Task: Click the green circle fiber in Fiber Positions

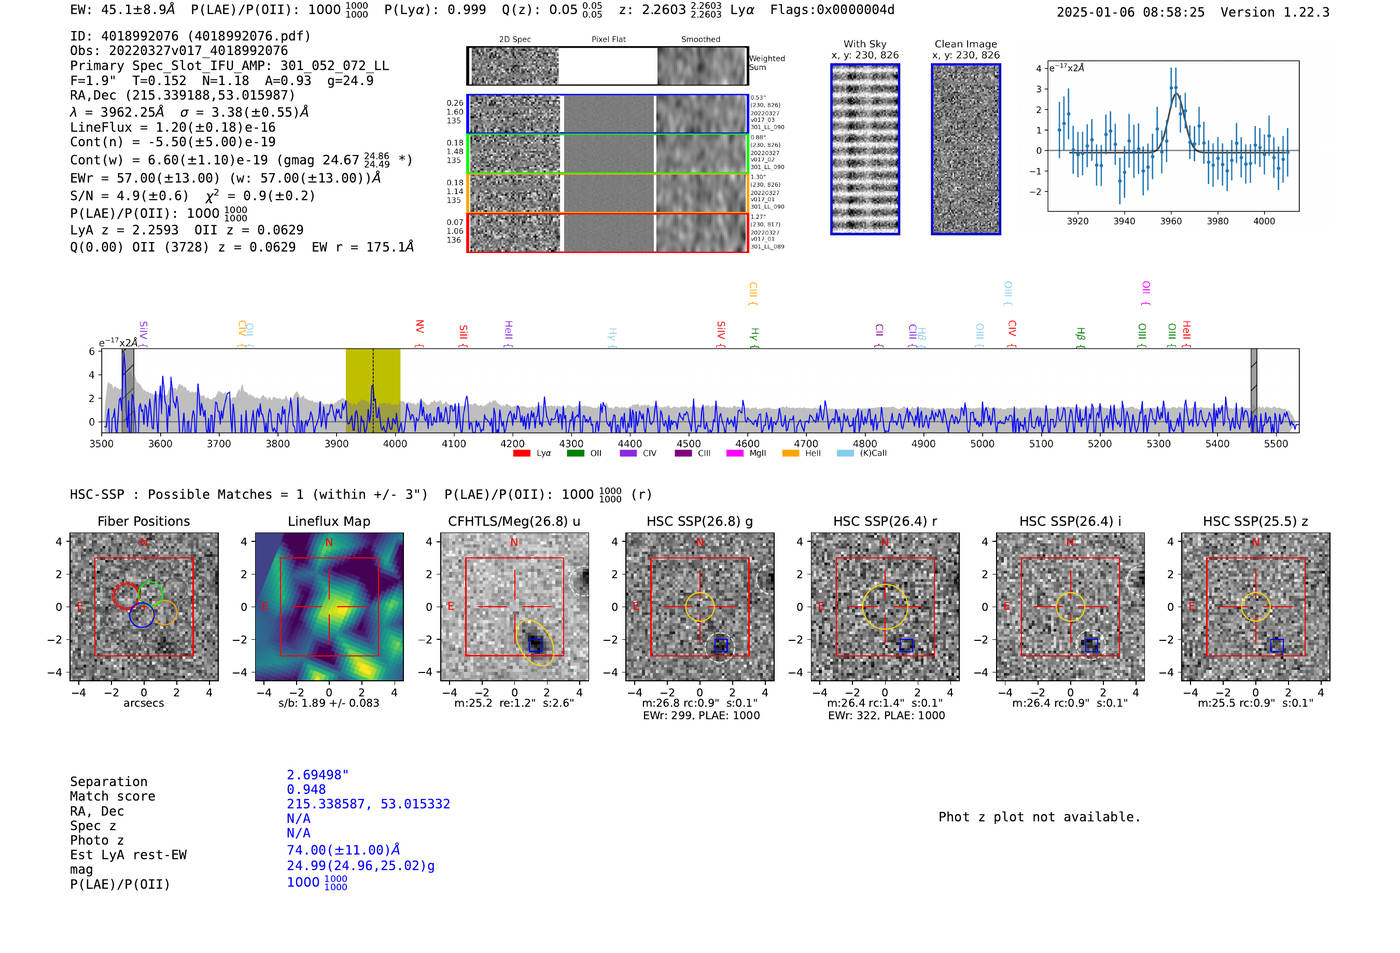Action: pyautogui.click(x=150, y=593)
